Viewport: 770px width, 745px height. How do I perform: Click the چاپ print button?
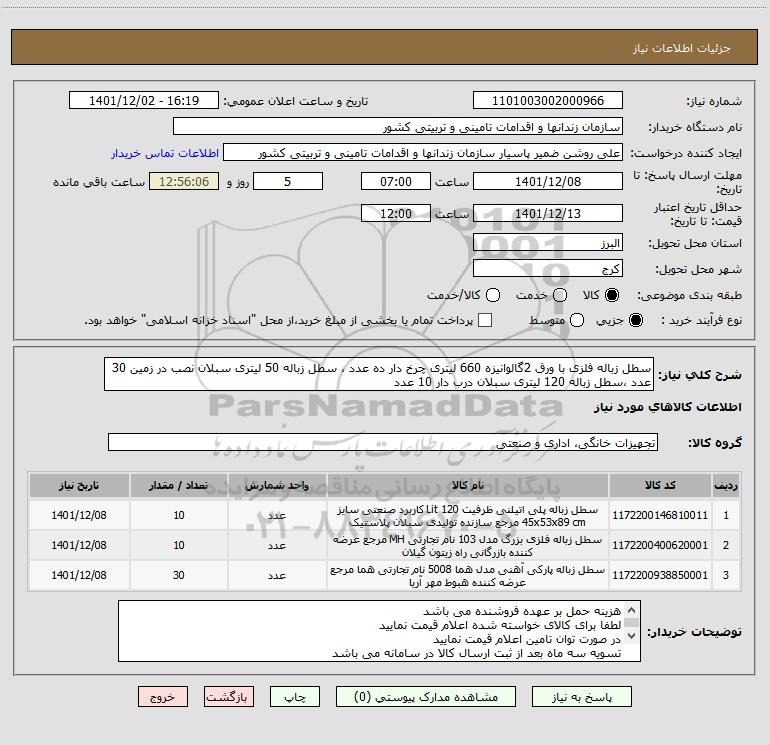tap(295, 697)
